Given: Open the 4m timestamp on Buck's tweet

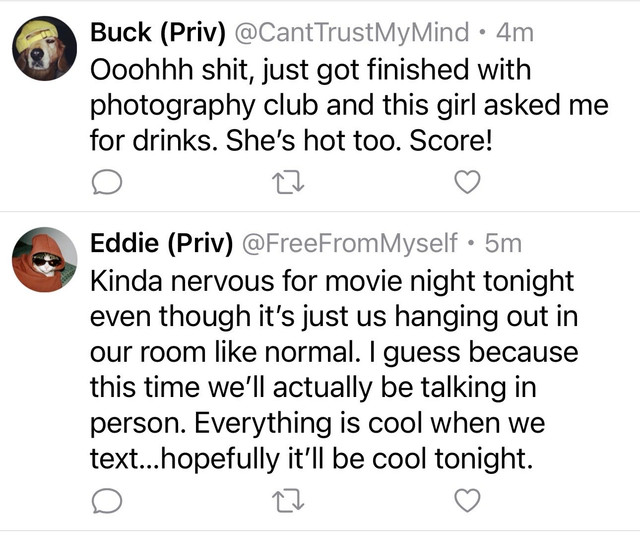Looking at the screenshot, I should tap(515, 32).
